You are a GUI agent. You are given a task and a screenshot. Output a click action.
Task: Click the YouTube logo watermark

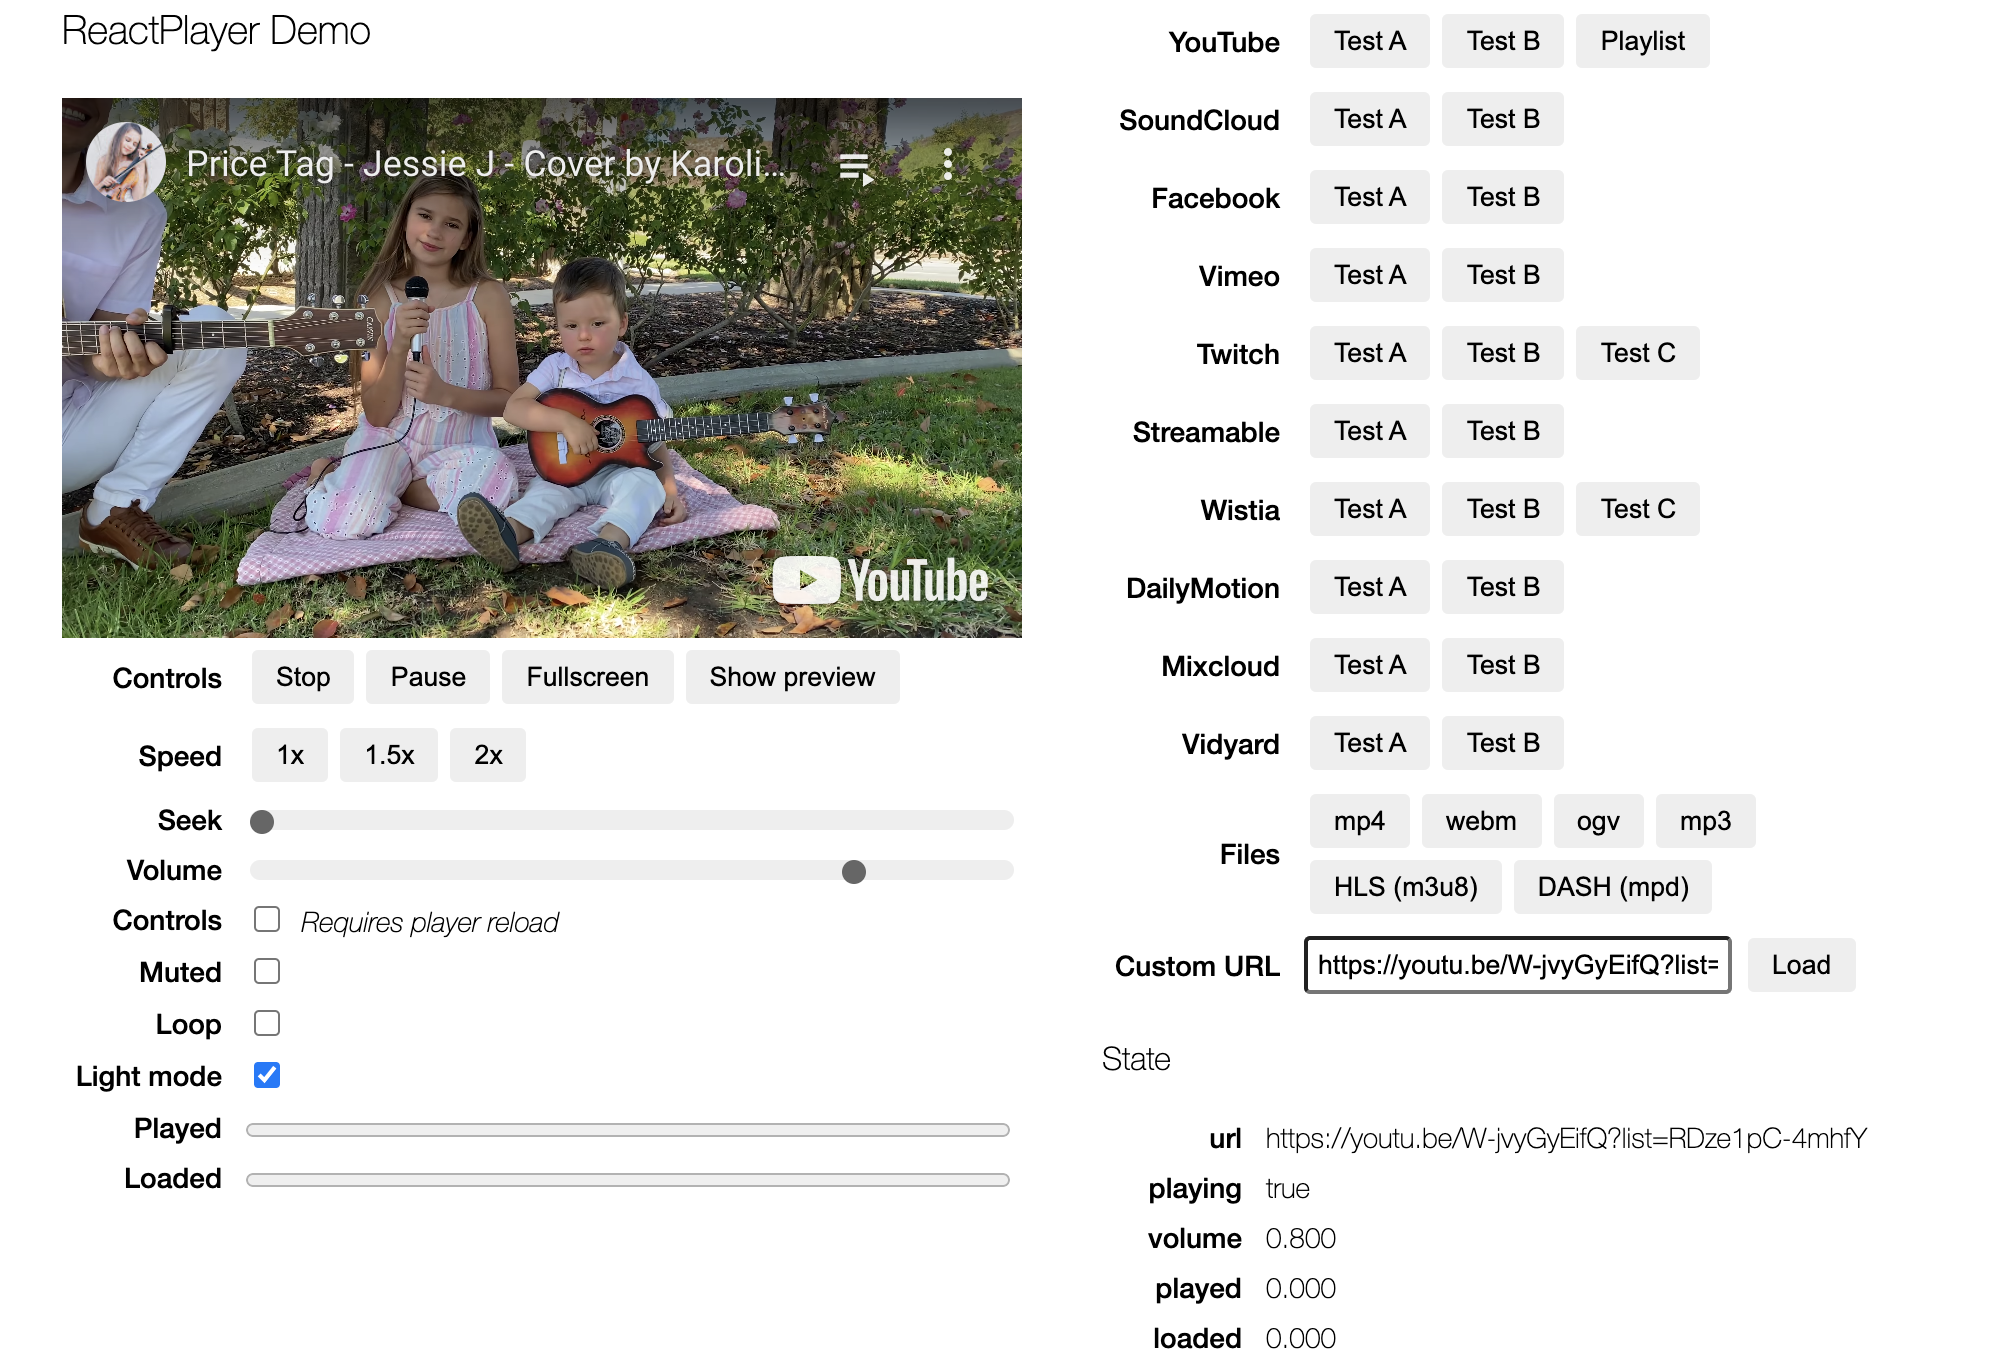pos(882,578)
